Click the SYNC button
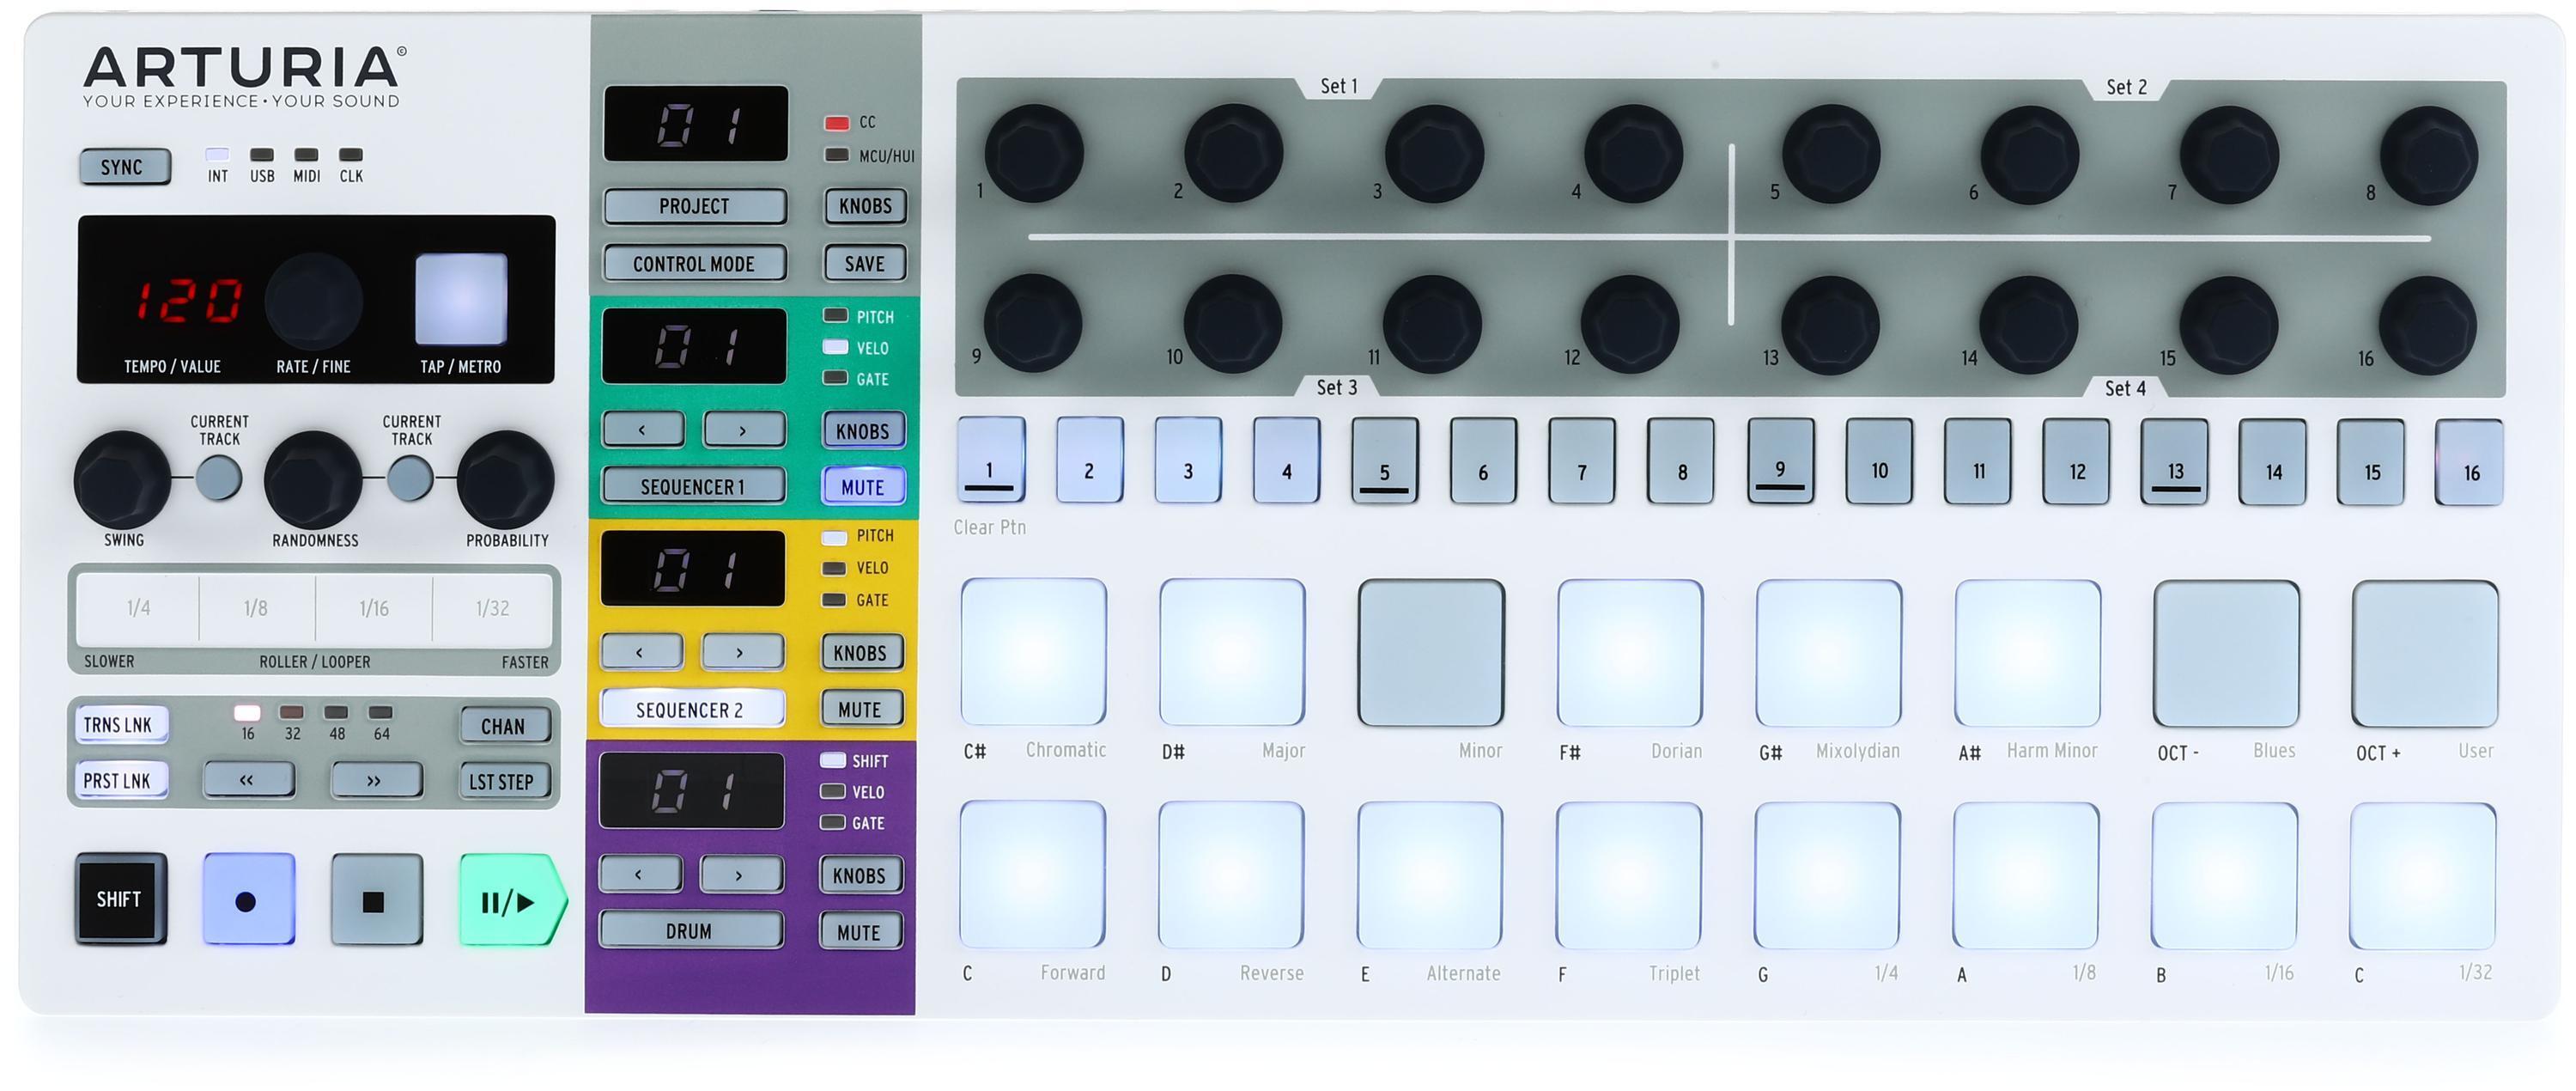The height and width of the screenshot is (1091, 2576). click(108, 164)
